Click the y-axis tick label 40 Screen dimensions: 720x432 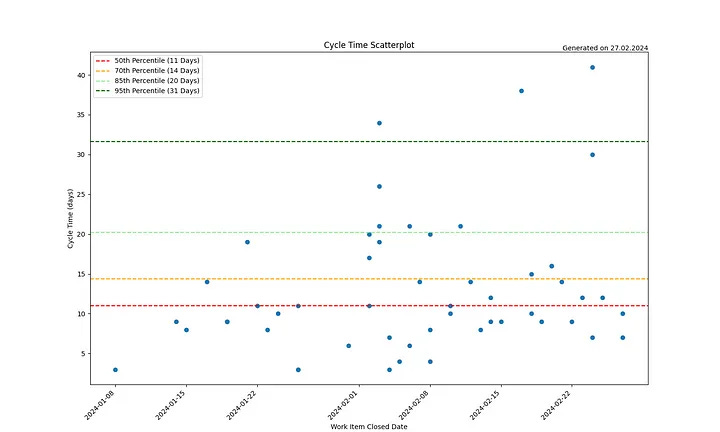(81, 75)
